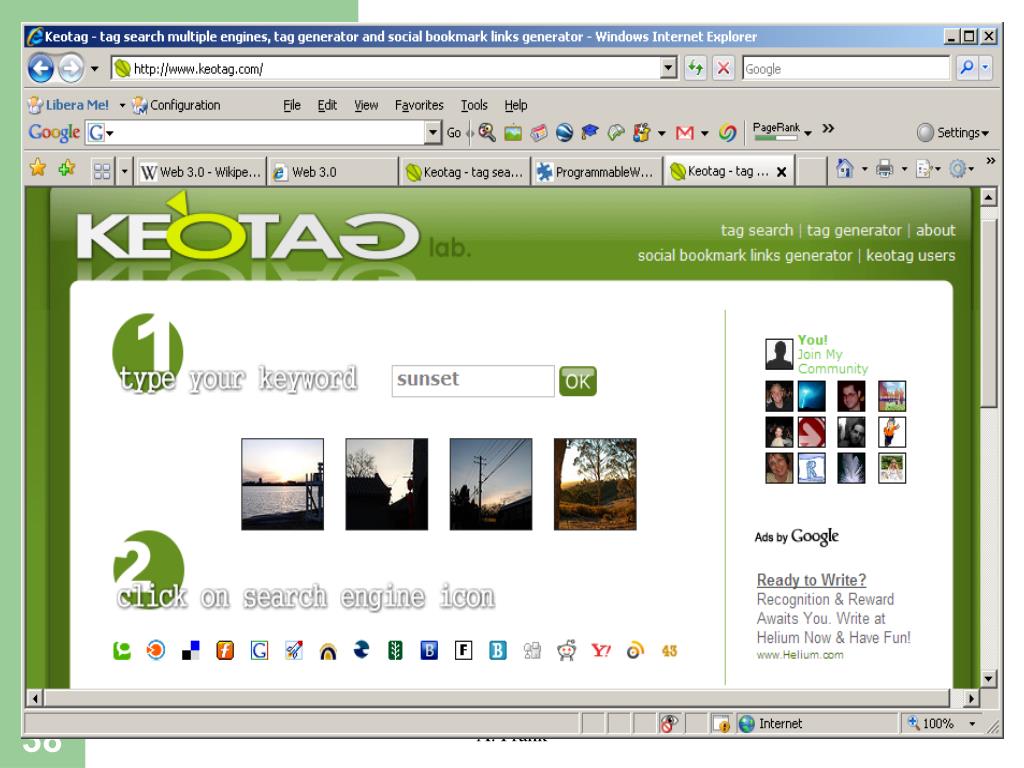Follow the 'tag search' link

(757, 231)
